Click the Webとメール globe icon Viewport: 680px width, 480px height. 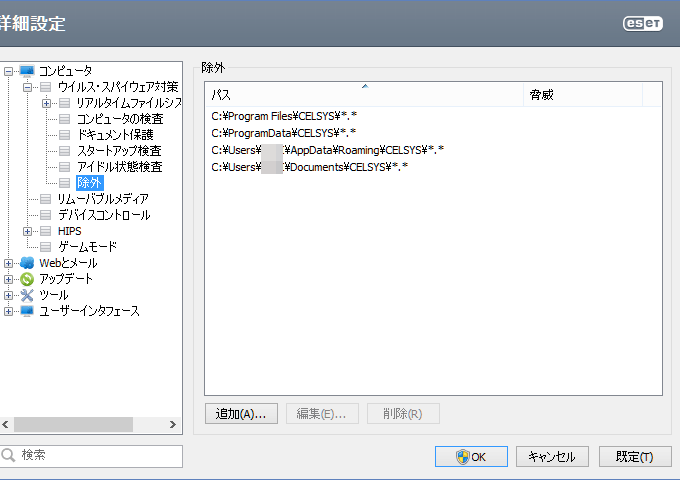pos(27,263)
